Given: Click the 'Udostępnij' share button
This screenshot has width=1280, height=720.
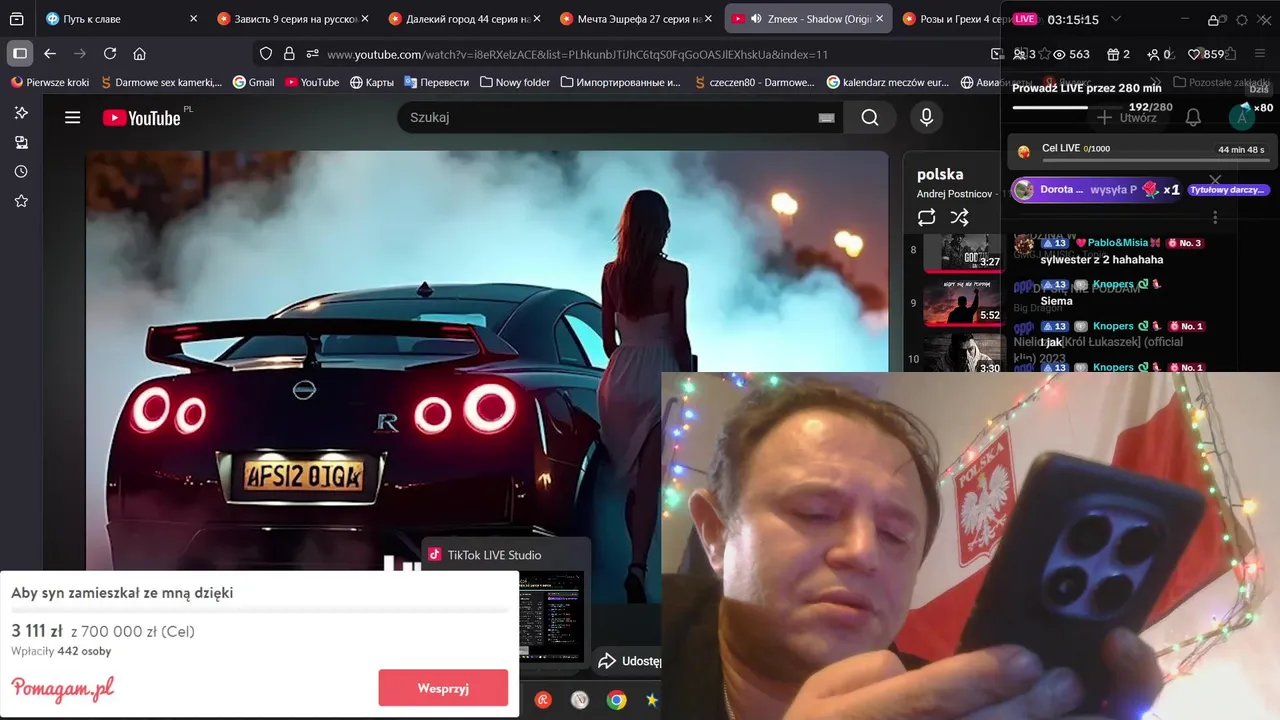Looking at the screenshot, I should point(628,661).
